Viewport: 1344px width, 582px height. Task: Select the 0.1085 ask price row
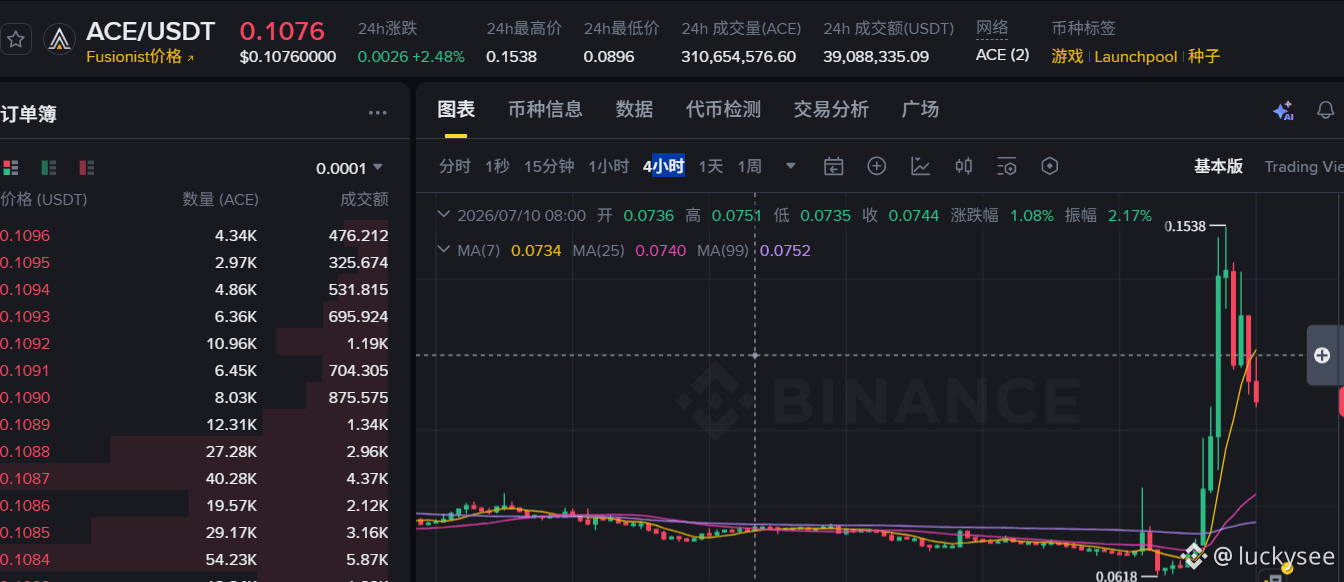pos(194,533)
